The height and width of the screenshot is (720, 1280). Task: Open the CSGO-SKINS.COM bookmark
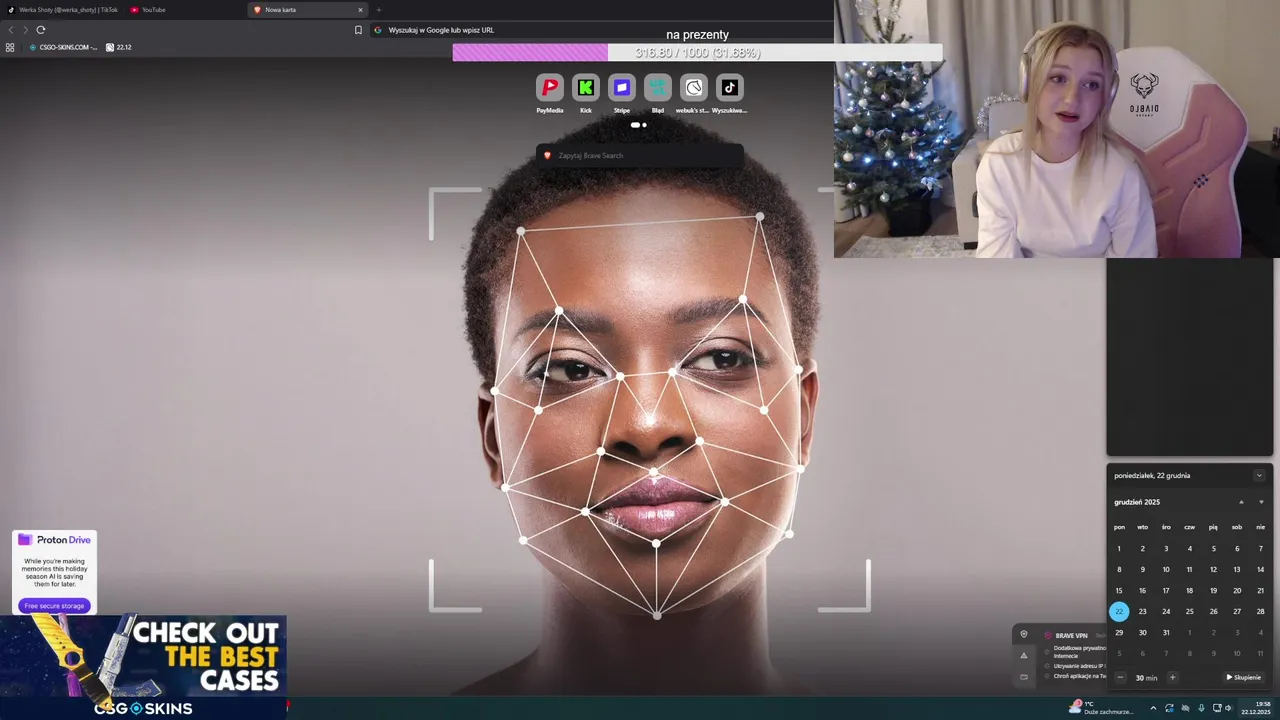pyautogui.click(x=63, y=47)
